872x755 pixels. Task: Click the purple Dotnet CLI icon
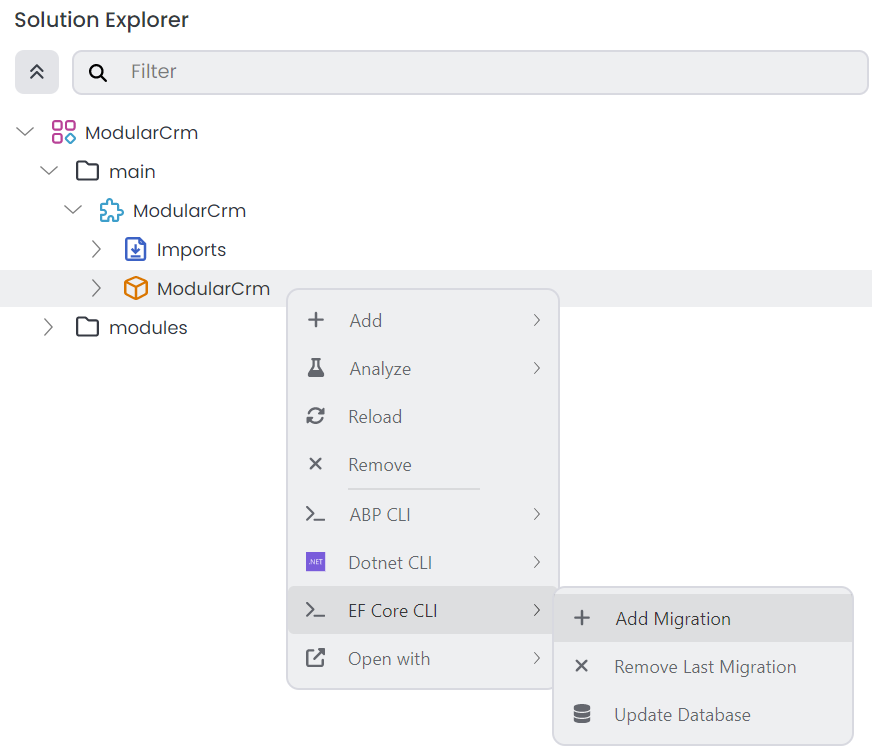pos(316,562)
